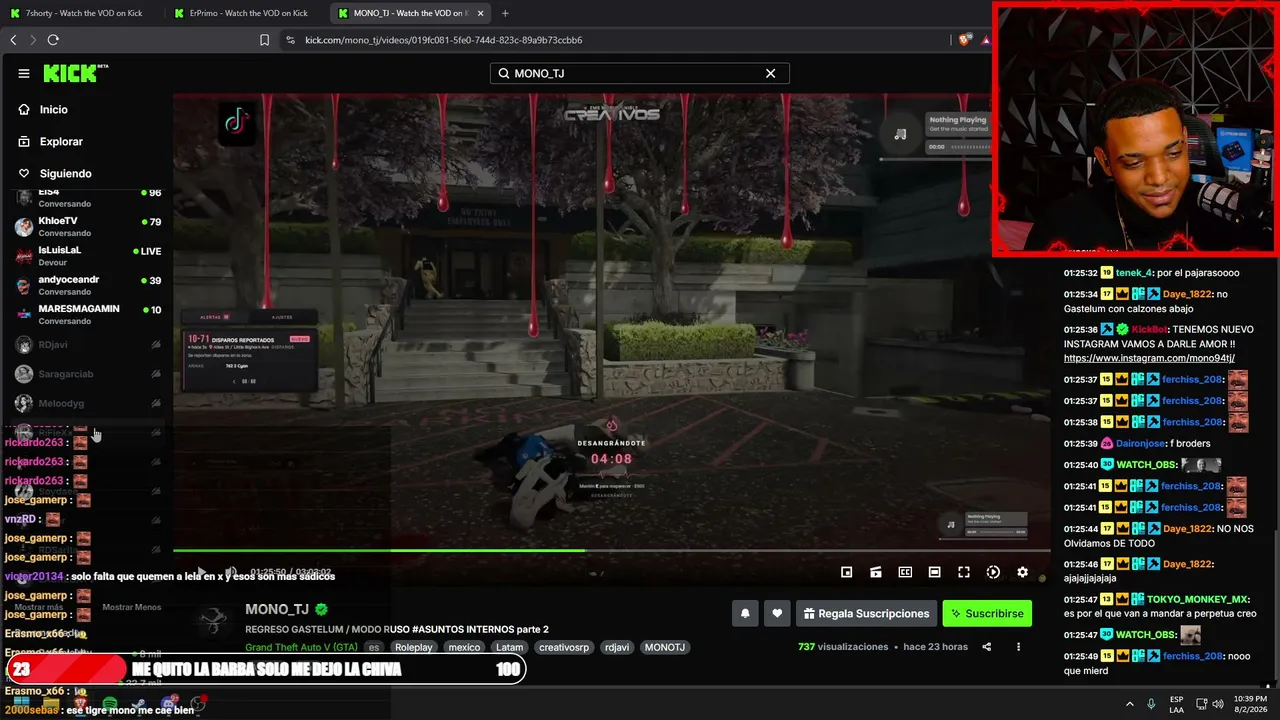Toggle notification bell for MONO_TJ

(745, 613)
